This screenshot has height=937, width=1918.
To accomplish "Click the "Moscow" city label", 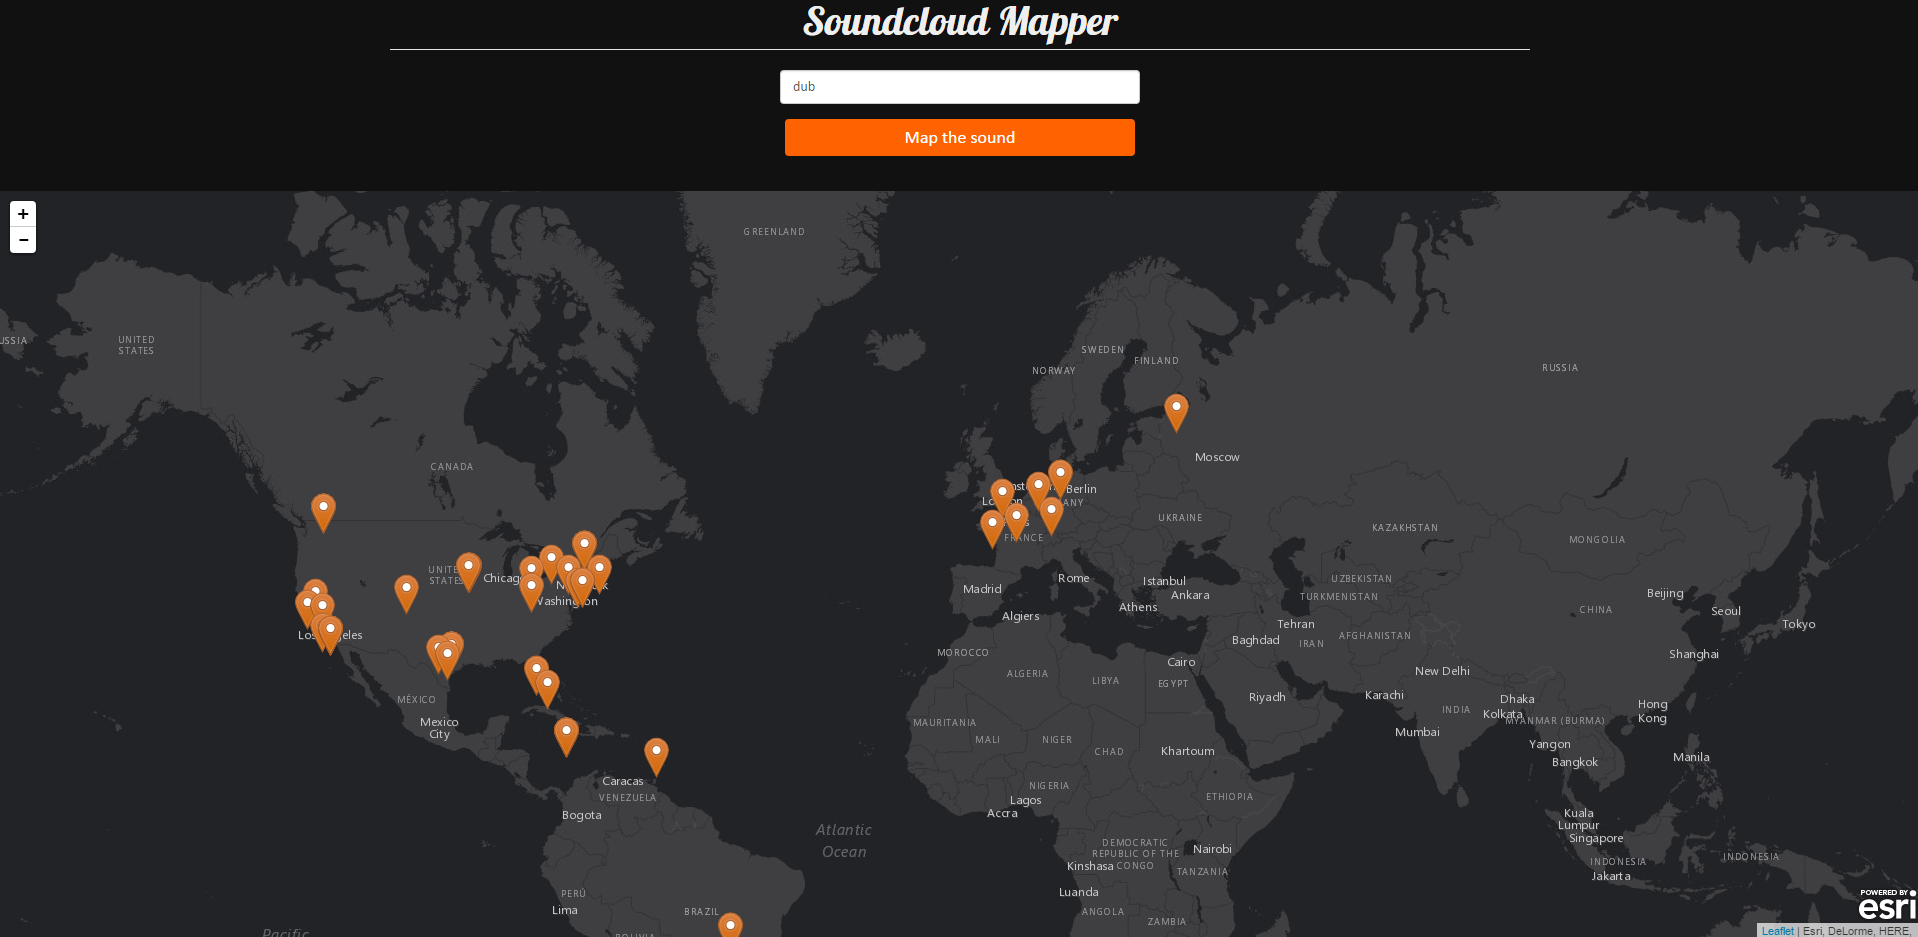I will pyautogui.click(x=1217, y=457).
